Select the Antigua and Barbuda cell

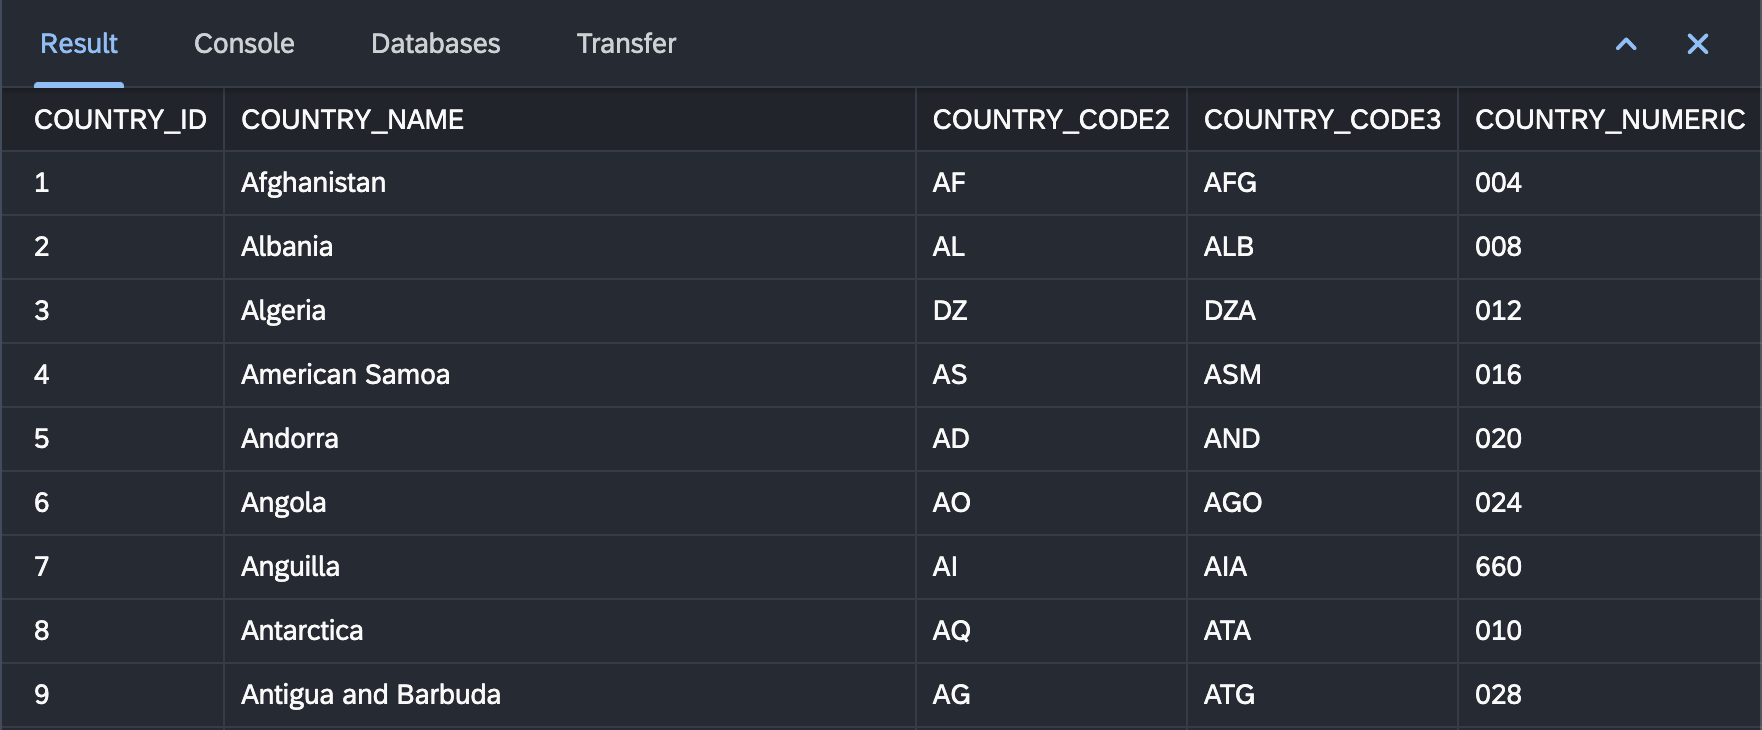(570, 695)
